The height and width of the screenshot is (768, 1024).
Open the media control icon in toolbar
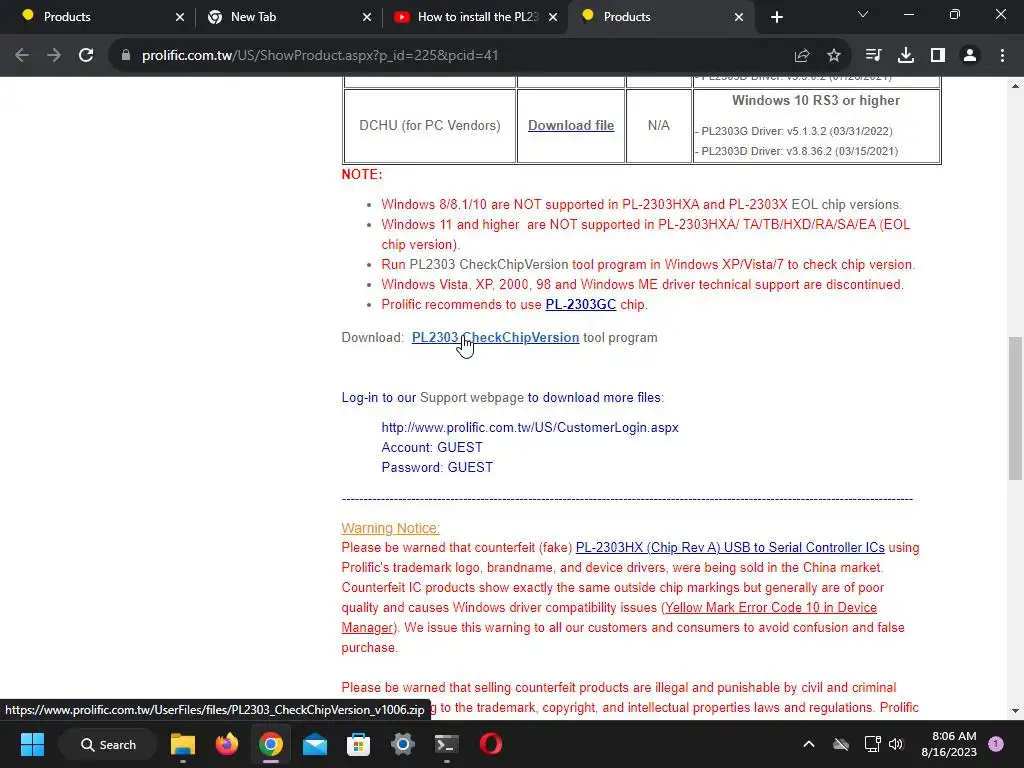click(x=873, y=56)
